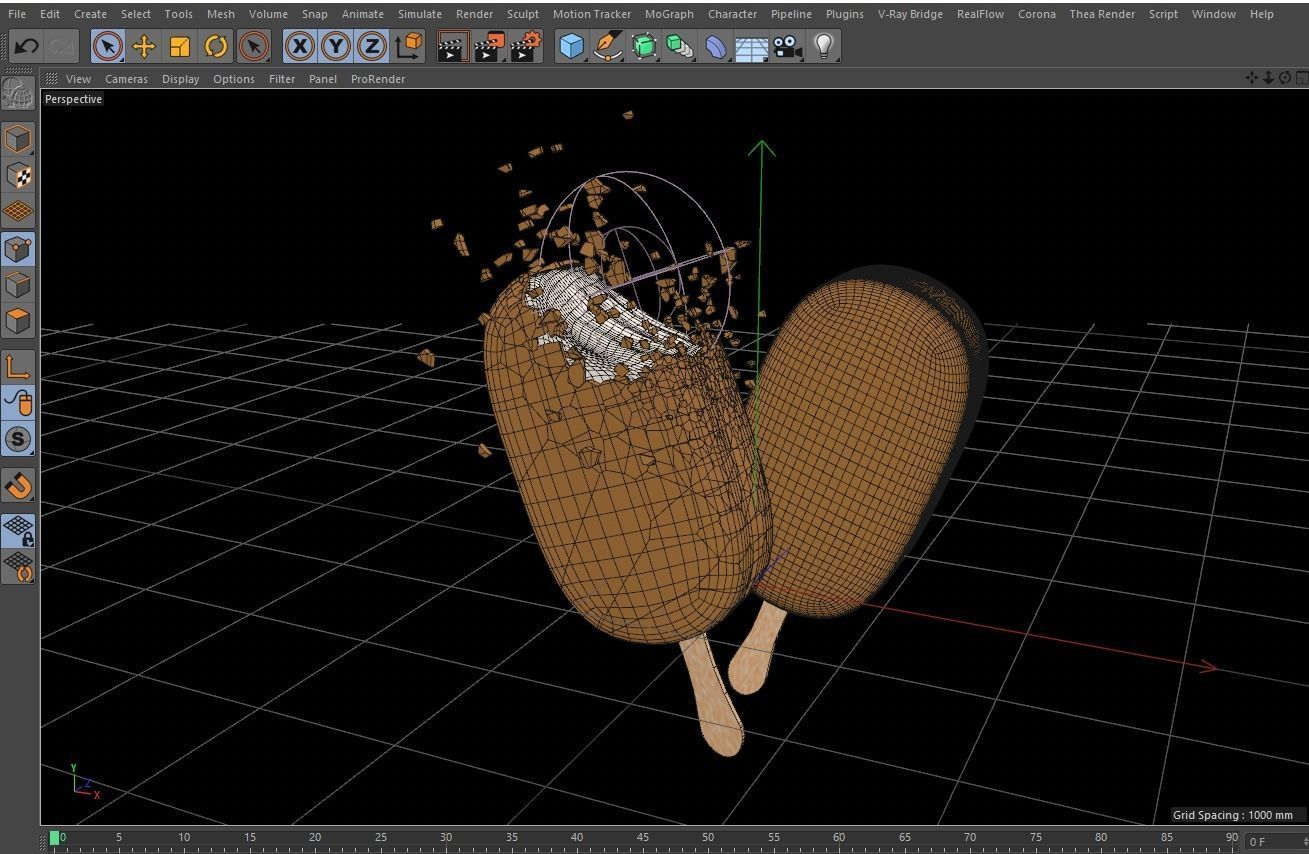The width and height of the screenshot is (1309, 854).
Task: Open viewport View menu
Action: coord(78,79)
